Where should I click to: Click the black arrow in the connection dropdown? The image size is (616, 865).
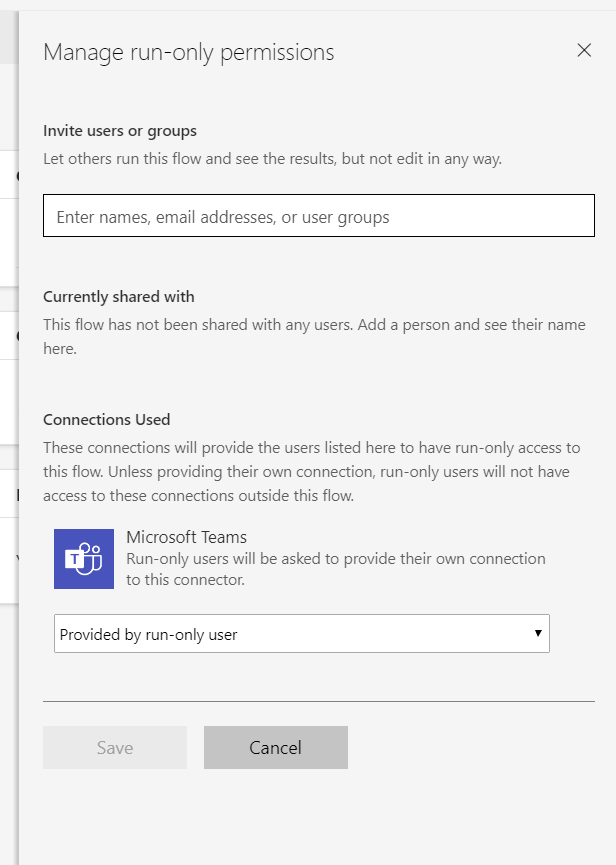pyautogui.click(x=538, y=633)
